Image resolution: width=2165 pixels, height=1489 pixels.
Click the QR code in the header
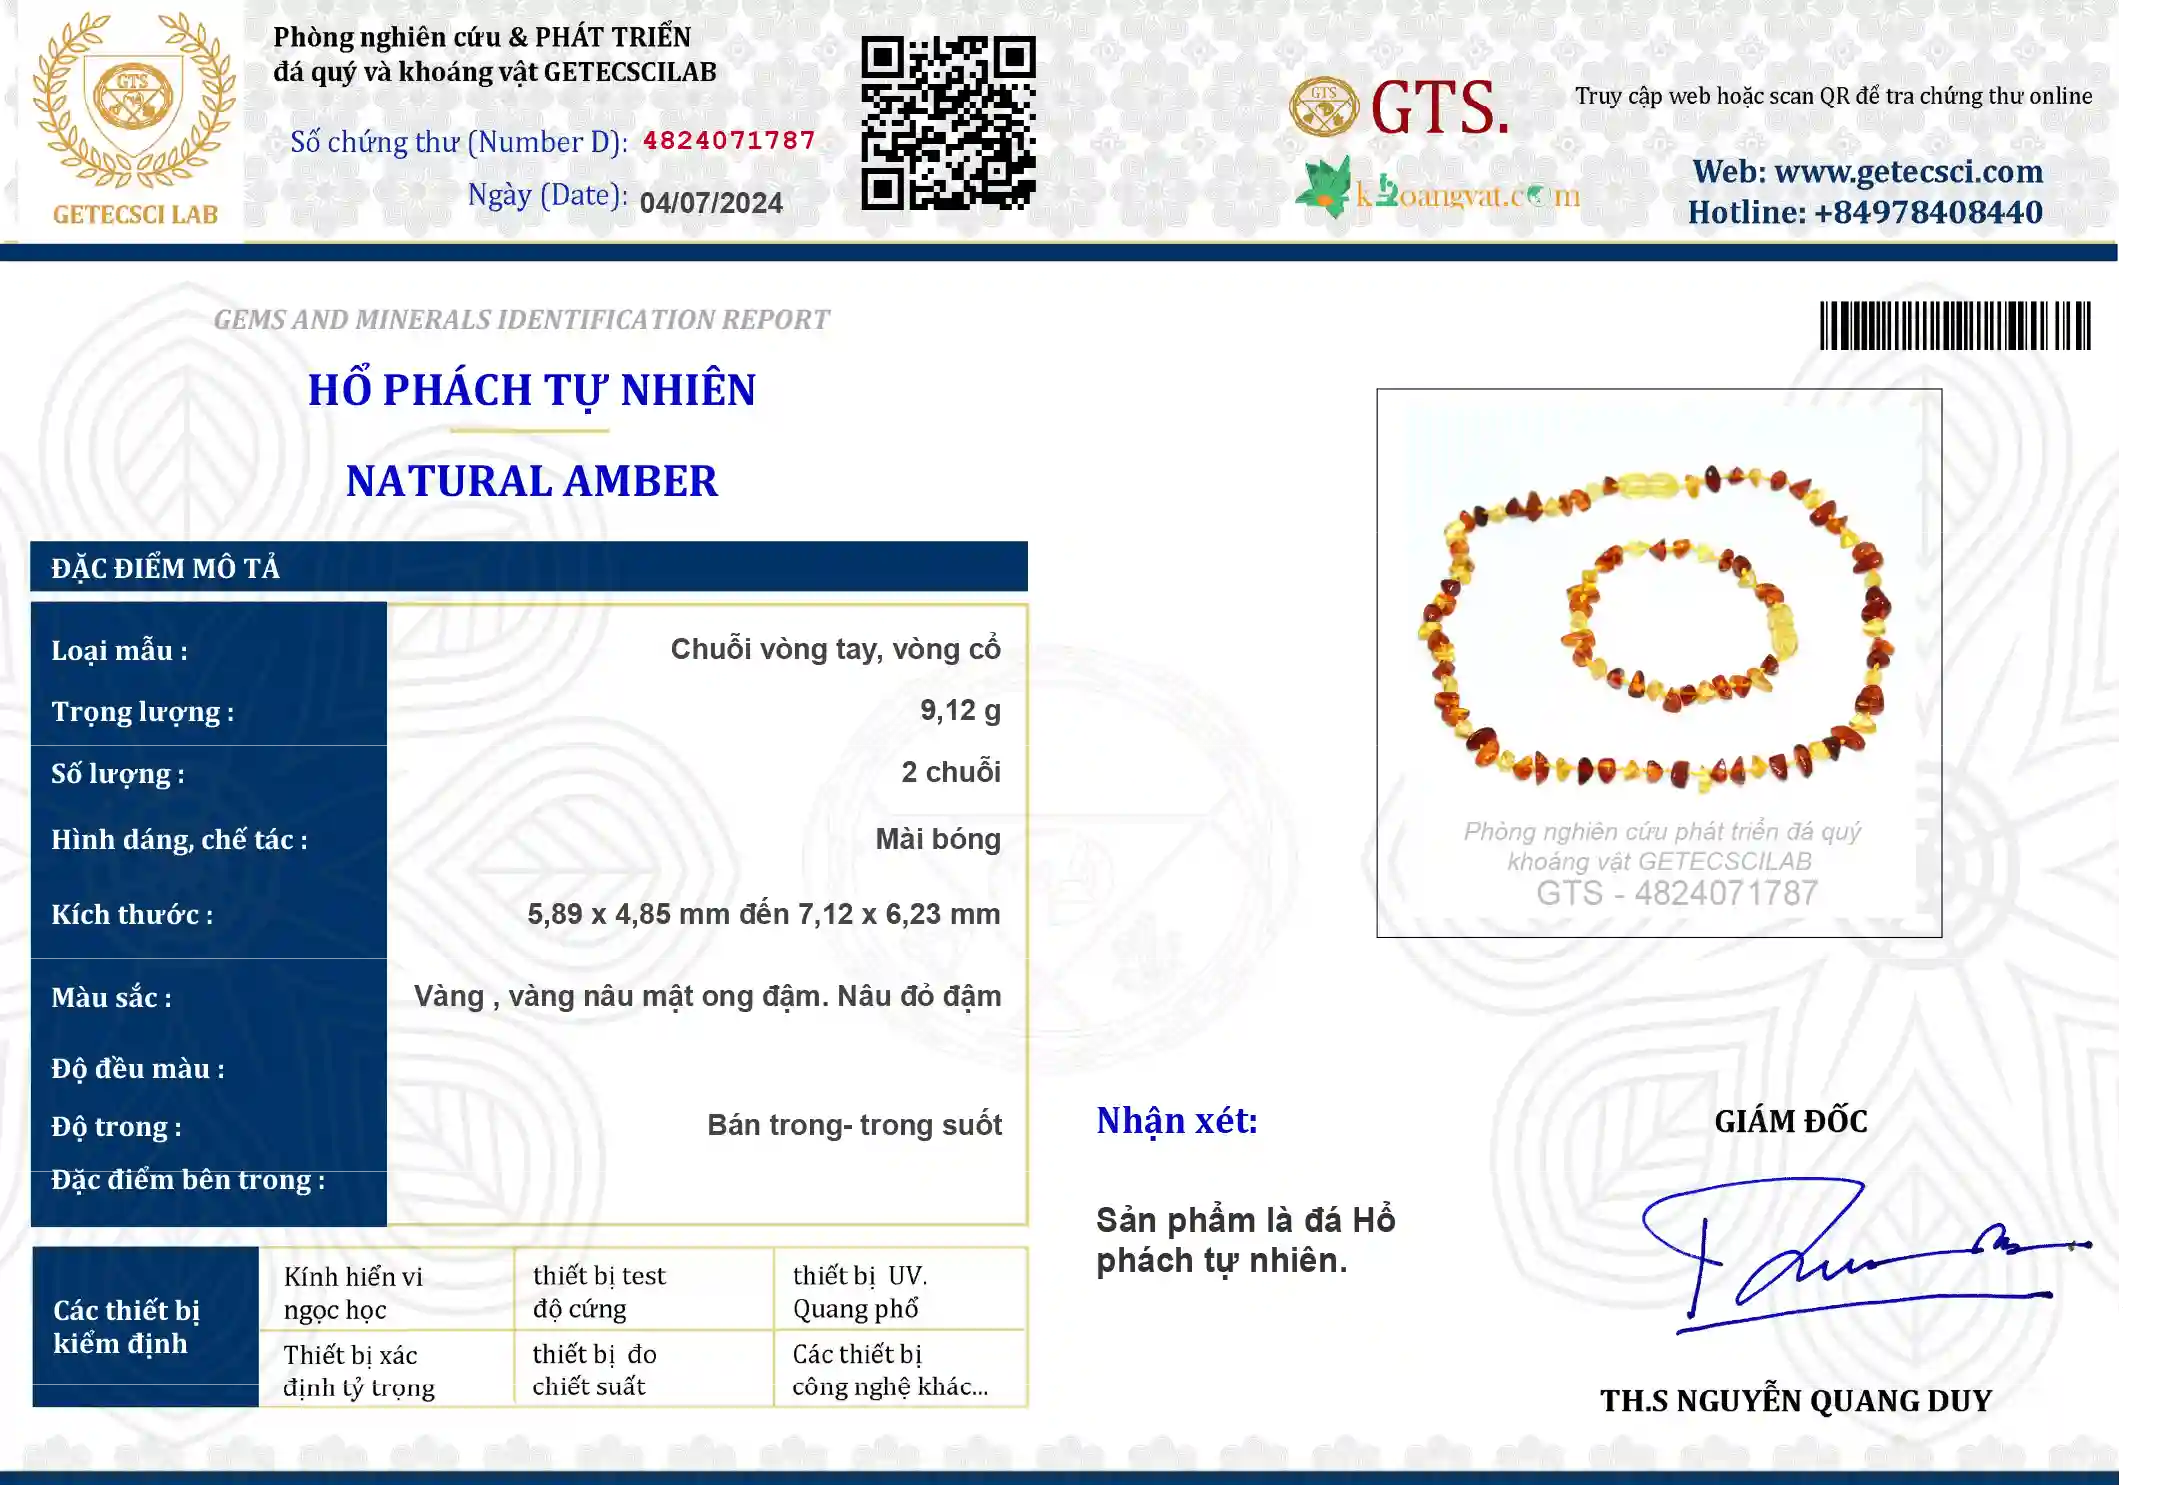pyautogui.click(x=949, y=123)
